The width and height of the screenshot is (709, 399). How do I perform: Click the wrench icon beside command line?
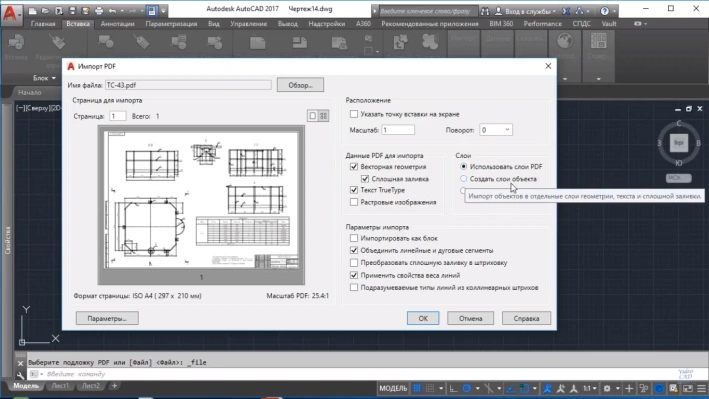click(20, 375)
